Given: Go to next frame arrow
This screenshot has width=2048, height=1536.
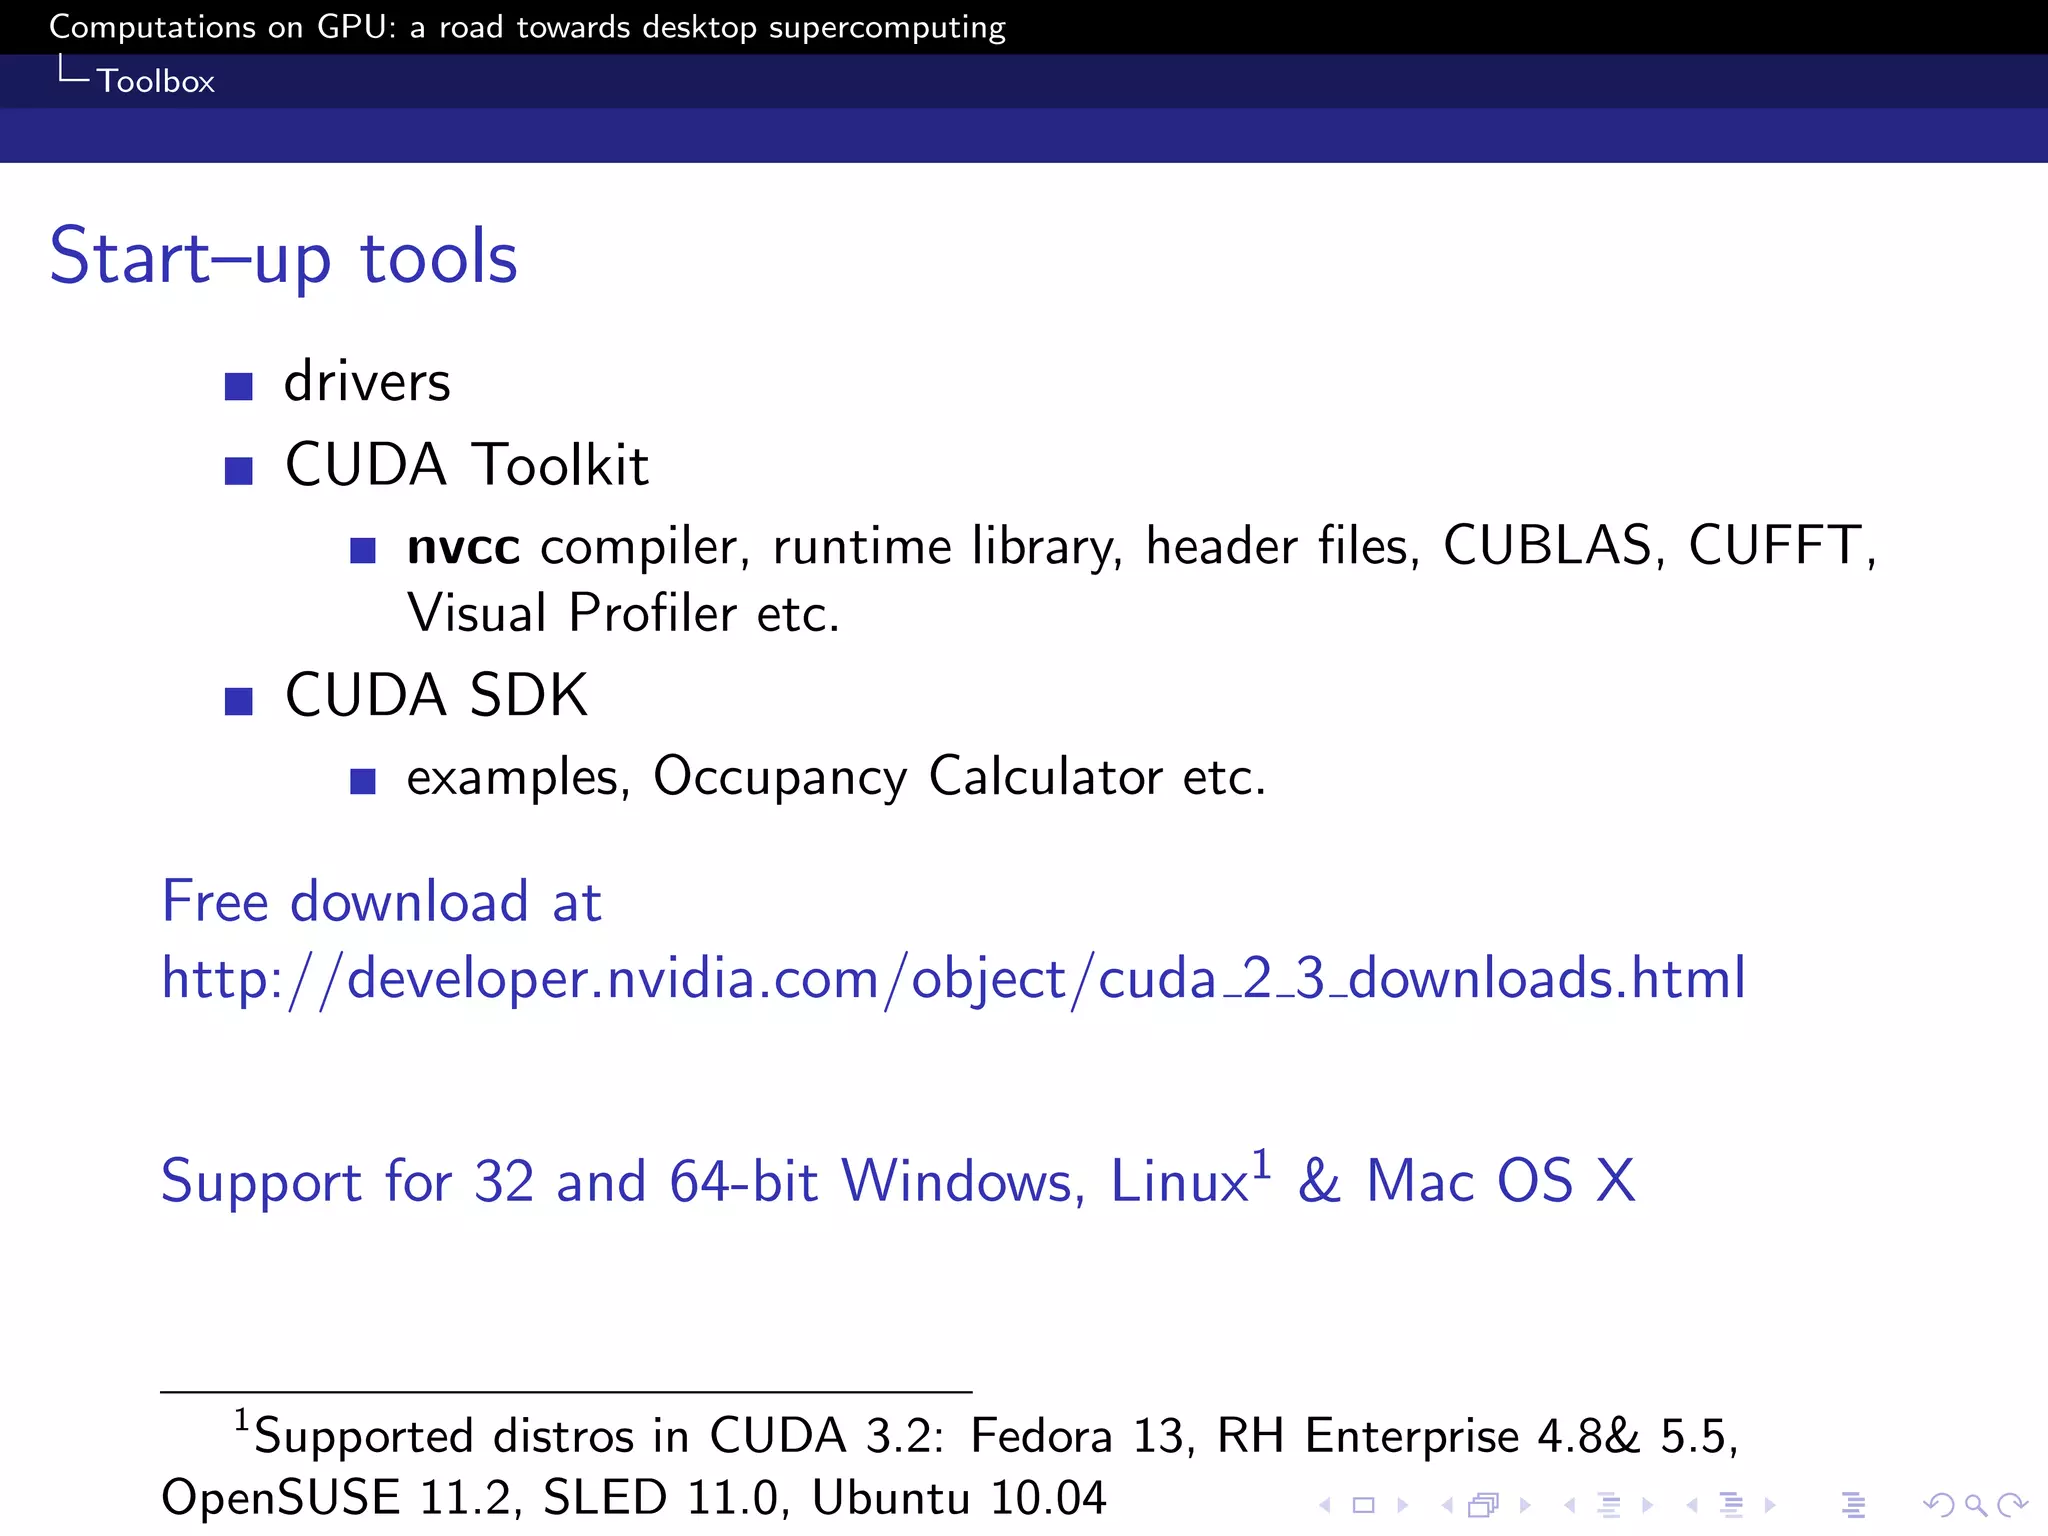Looking at the screenshot, I should coord(1525,1505).
